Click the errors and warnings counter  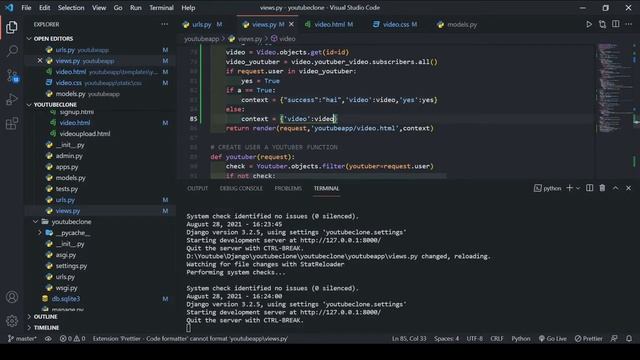click(72, 339)
